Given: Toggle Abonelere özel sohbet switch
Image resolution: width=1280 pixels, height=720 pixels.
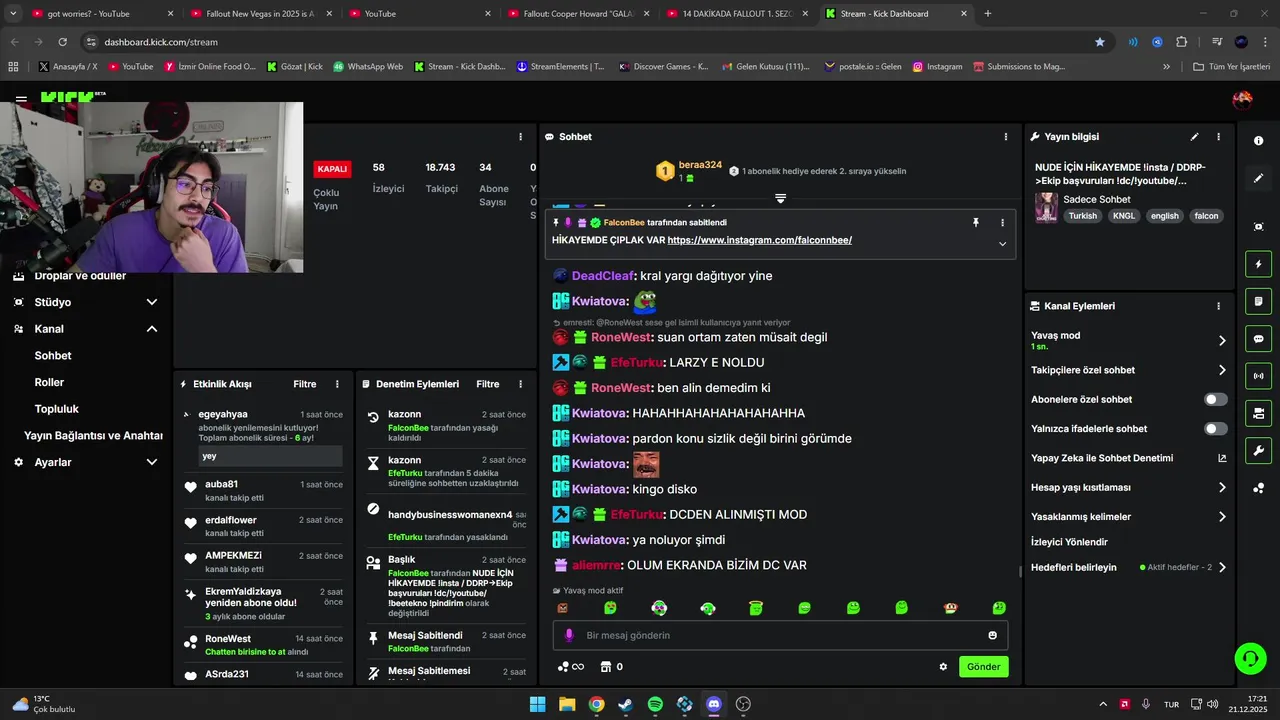Looking at the screenshot, I should [1215, 399].
